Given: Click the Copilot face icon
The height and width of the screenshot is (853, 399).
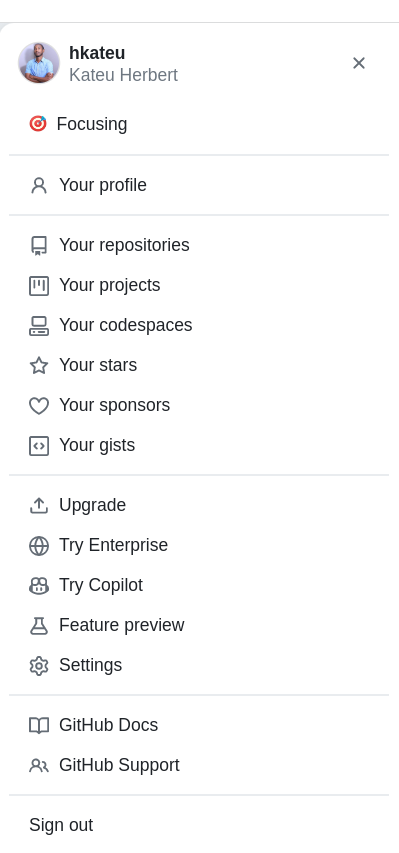Looking at the screenshot, I should tap(39, 585).
